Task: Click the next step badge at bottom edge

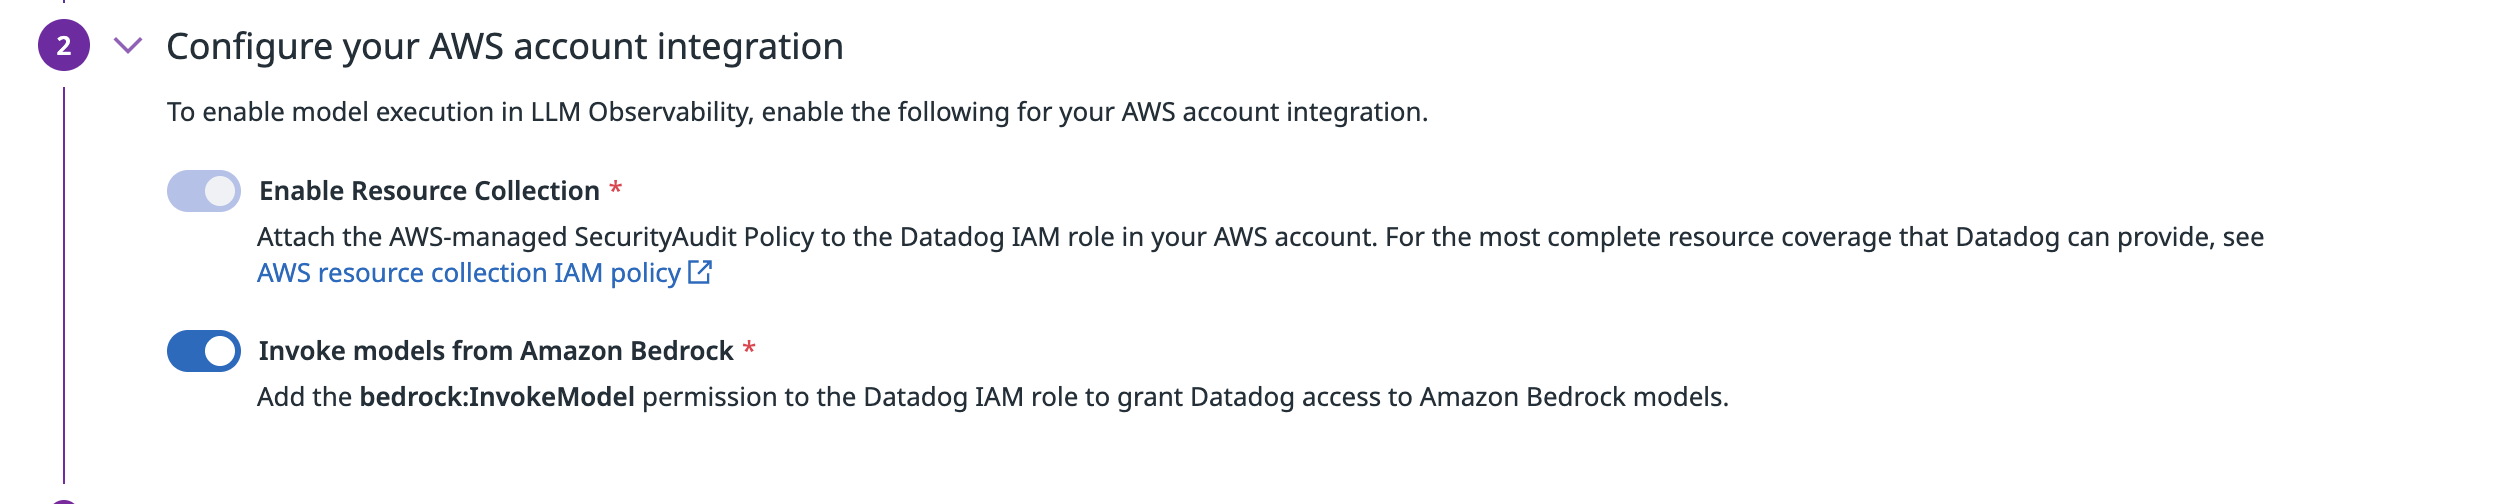Action: [x=64, y=501]
